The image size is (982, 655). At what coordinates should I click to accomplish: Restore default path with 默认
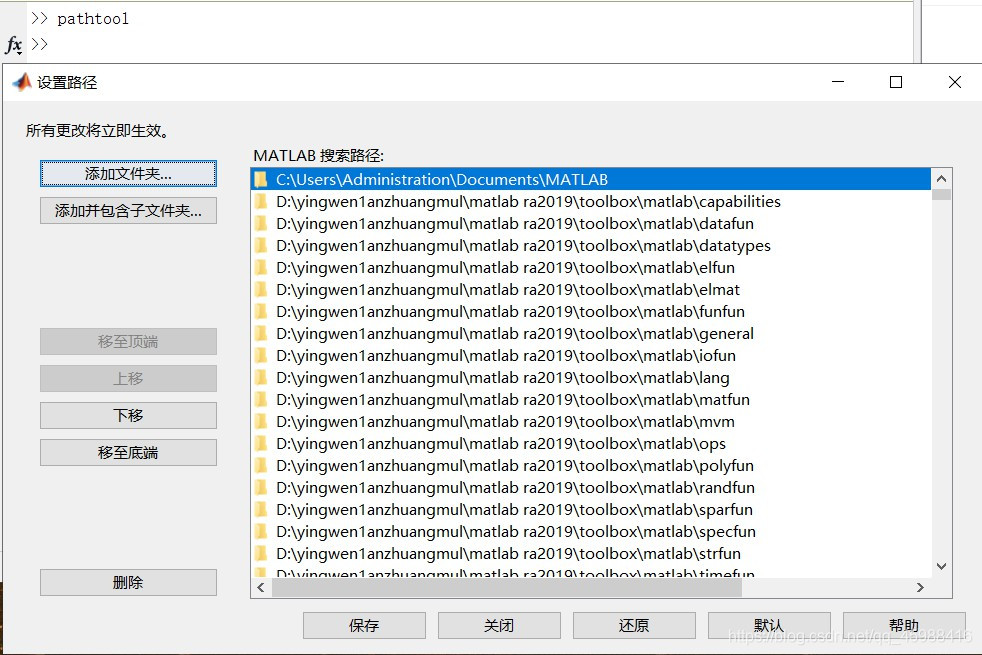click(769, 625)
